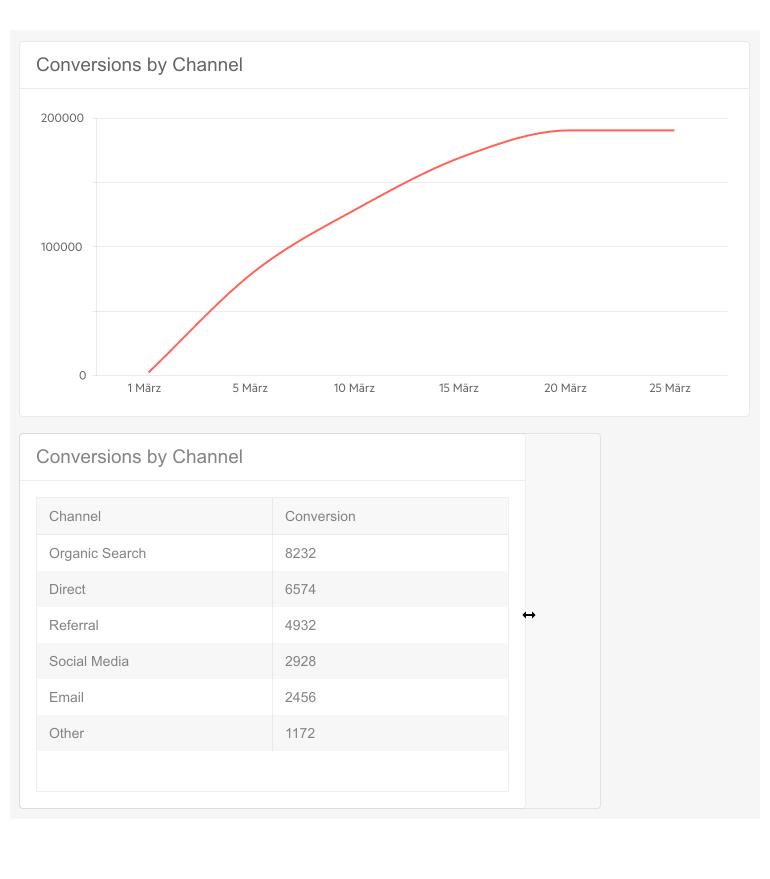Click the Referral channel cell
The width and height of the screenshot is (770, 879).
(x=74, y=625)
